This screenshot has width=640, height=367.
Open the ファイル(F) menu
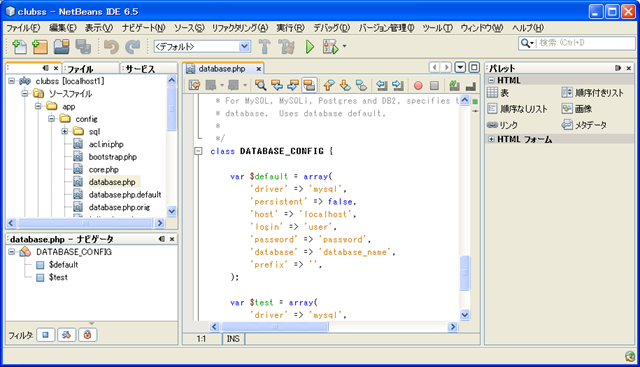(23, 28)
